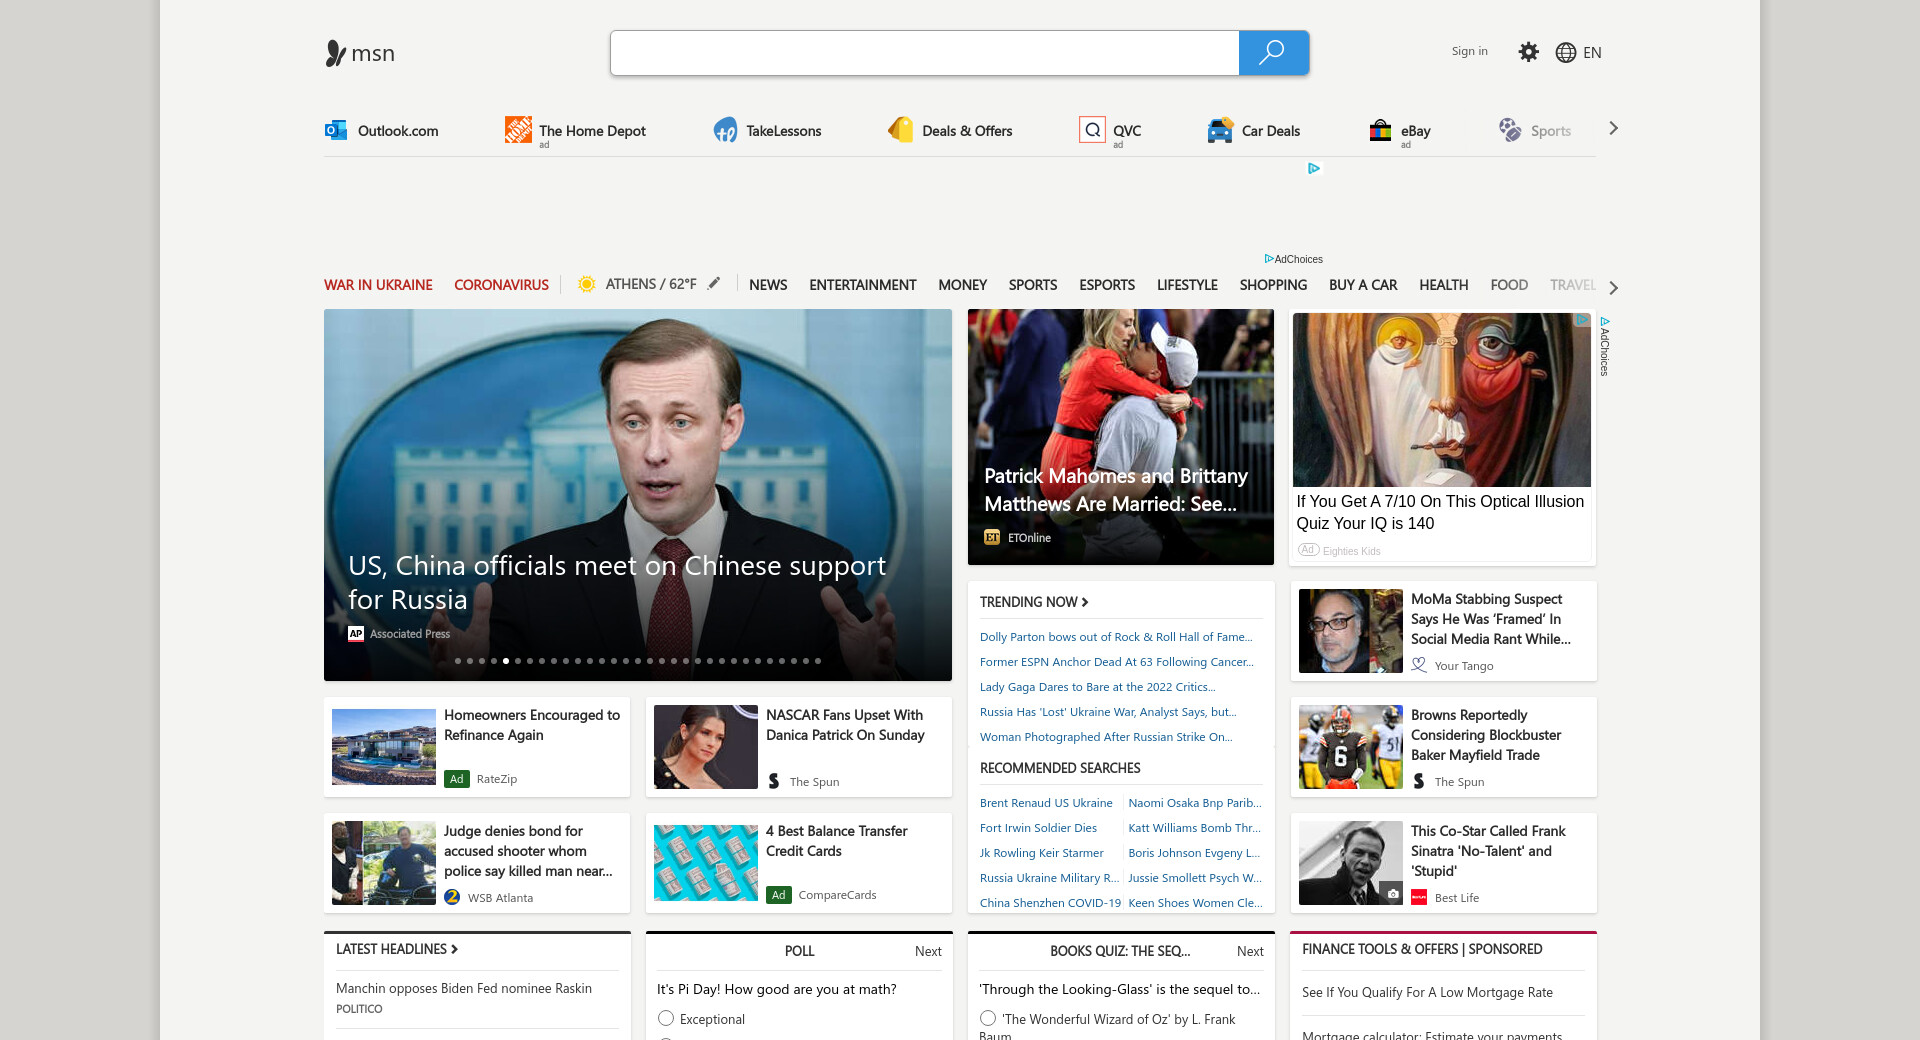Click the Car Deals shortcut icon

click(x=1219, y=130)
